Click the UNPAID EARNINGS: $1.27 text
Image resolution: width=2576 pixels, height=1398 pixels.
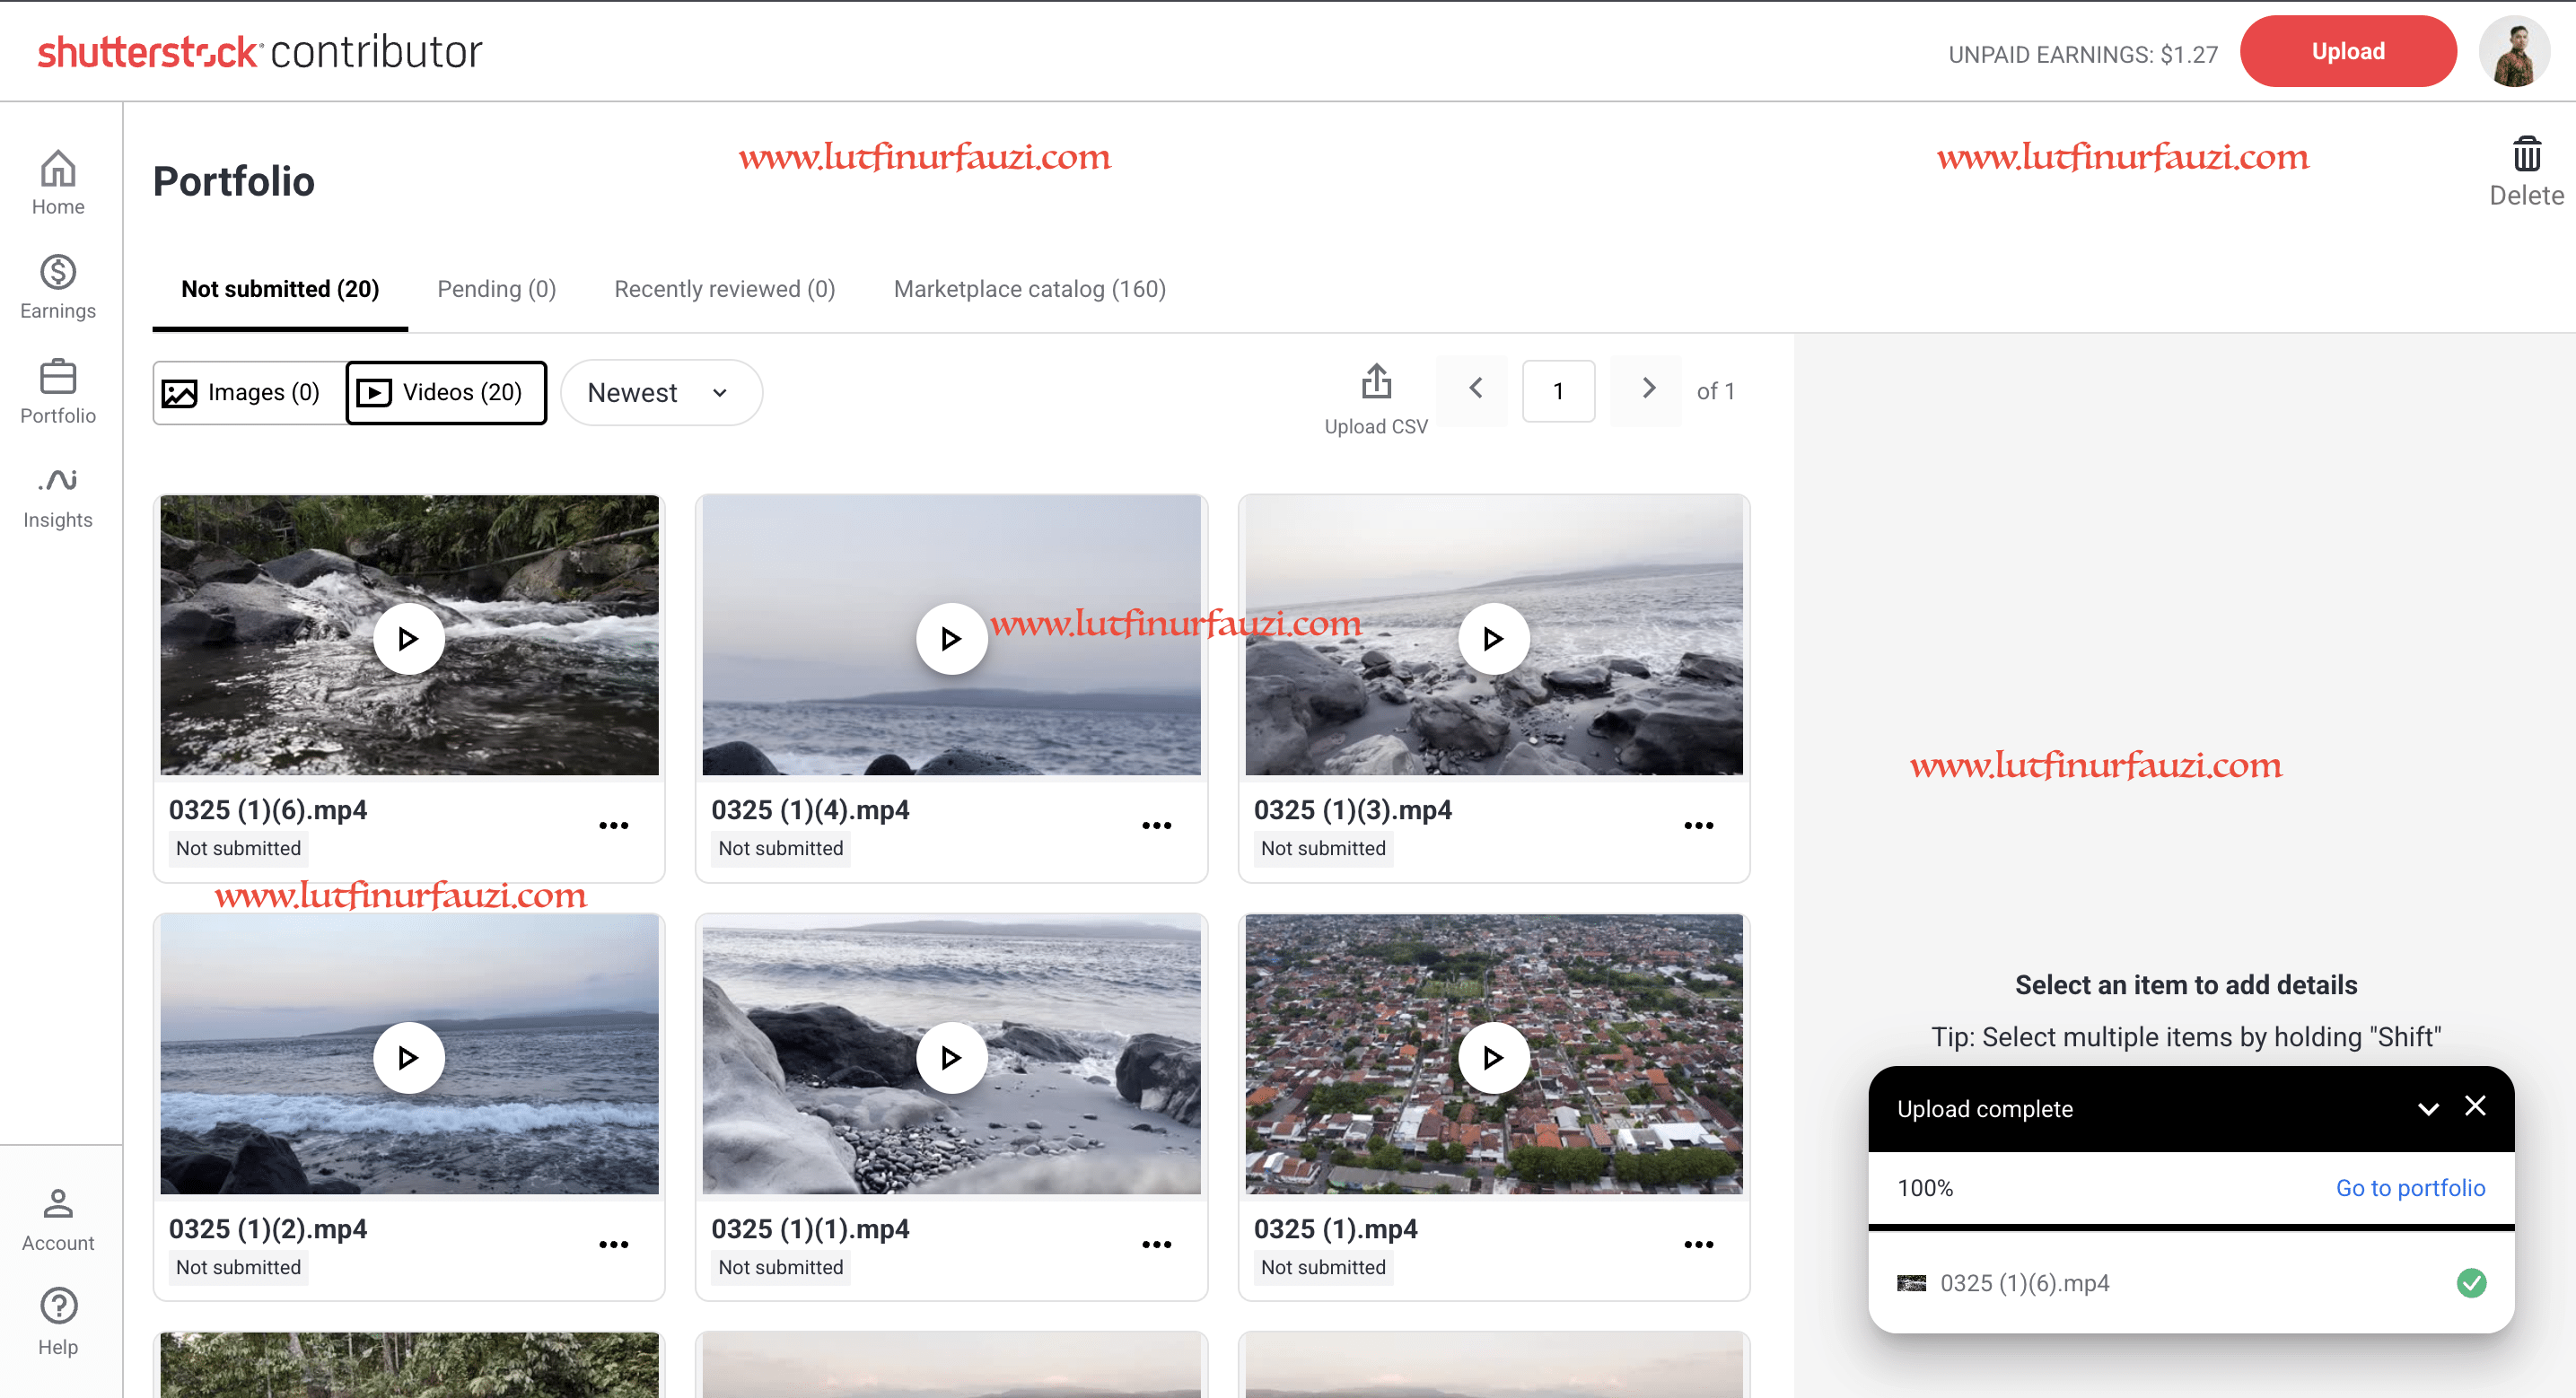click(2082, 54)
